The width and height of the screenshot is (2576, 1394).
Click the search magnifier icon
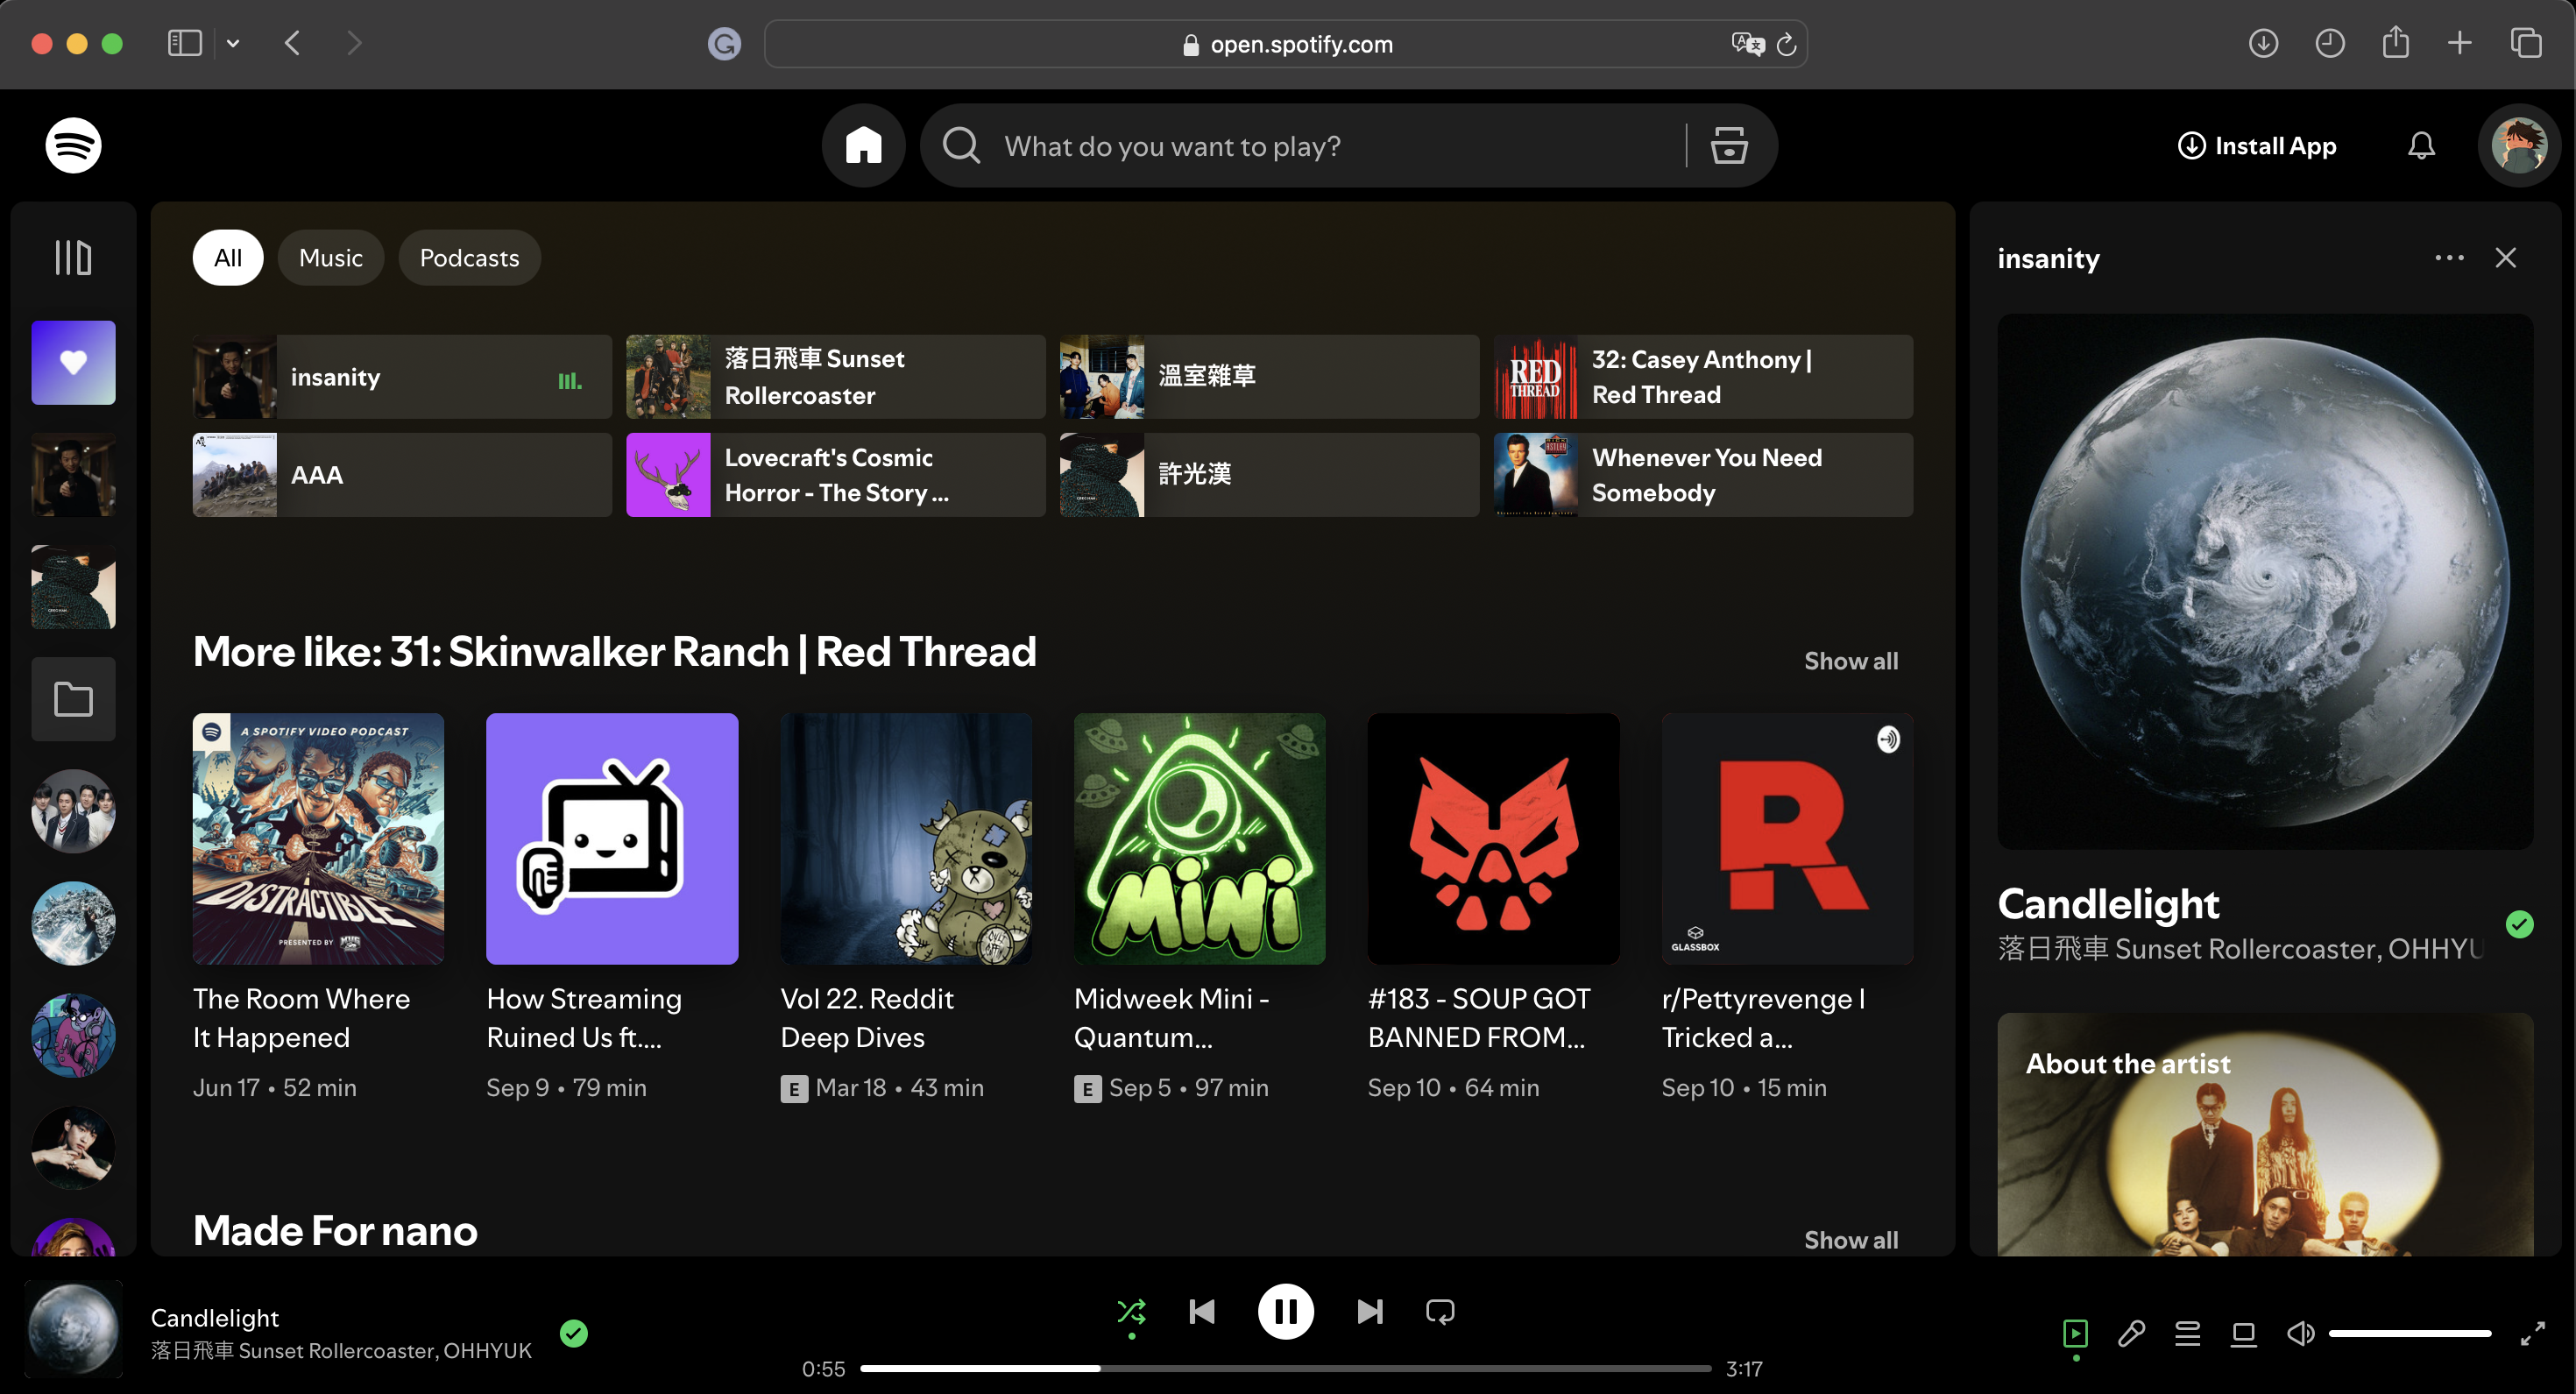click(961, 145)
